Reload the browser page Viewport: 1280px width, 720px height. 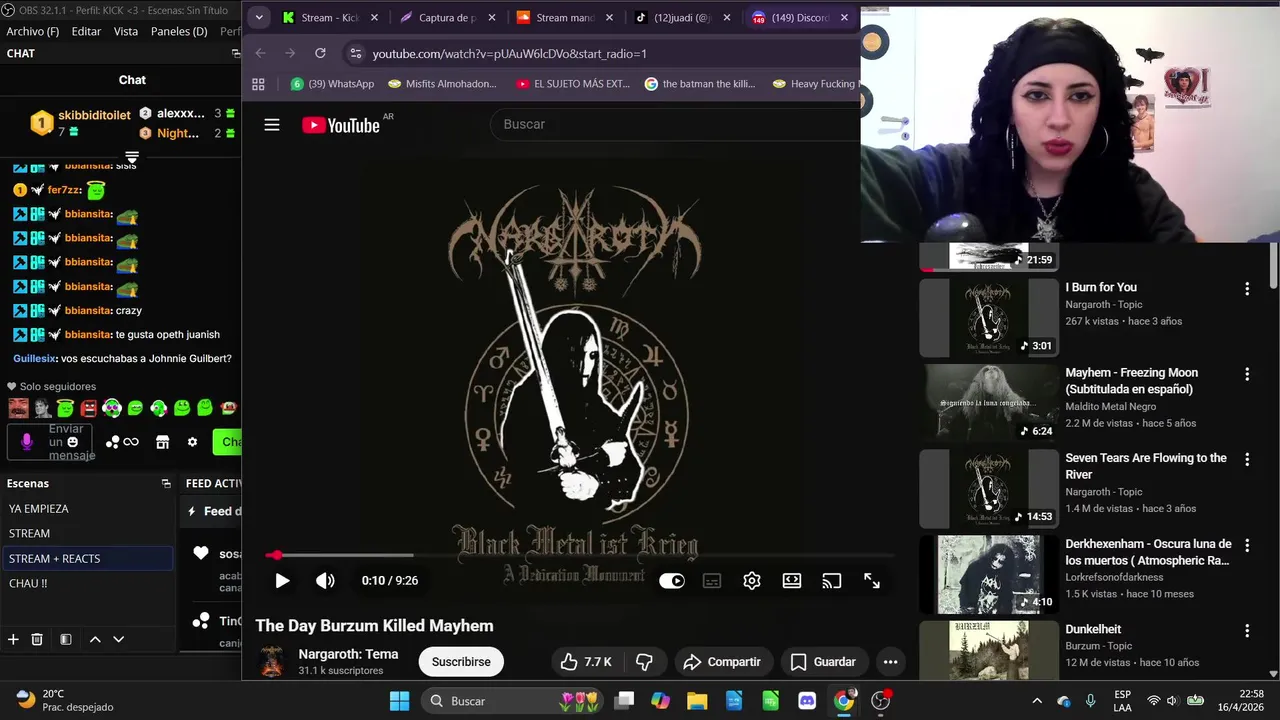(320, 53)
